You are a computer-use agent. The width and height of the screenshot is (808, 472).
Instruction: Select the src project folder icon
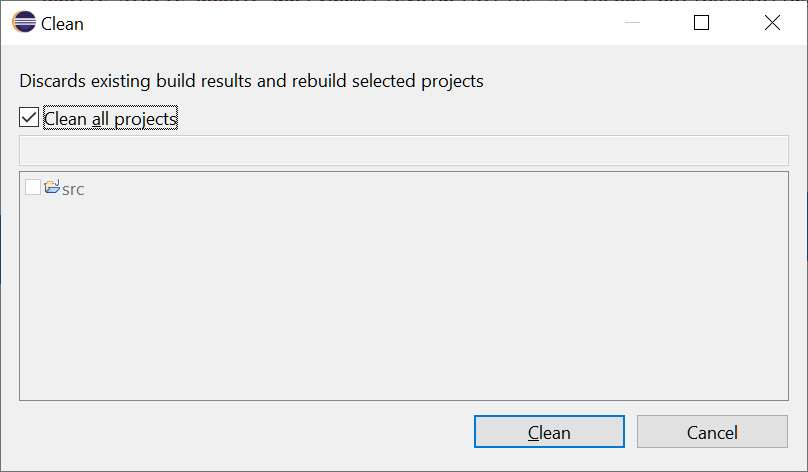pos(52,187)
